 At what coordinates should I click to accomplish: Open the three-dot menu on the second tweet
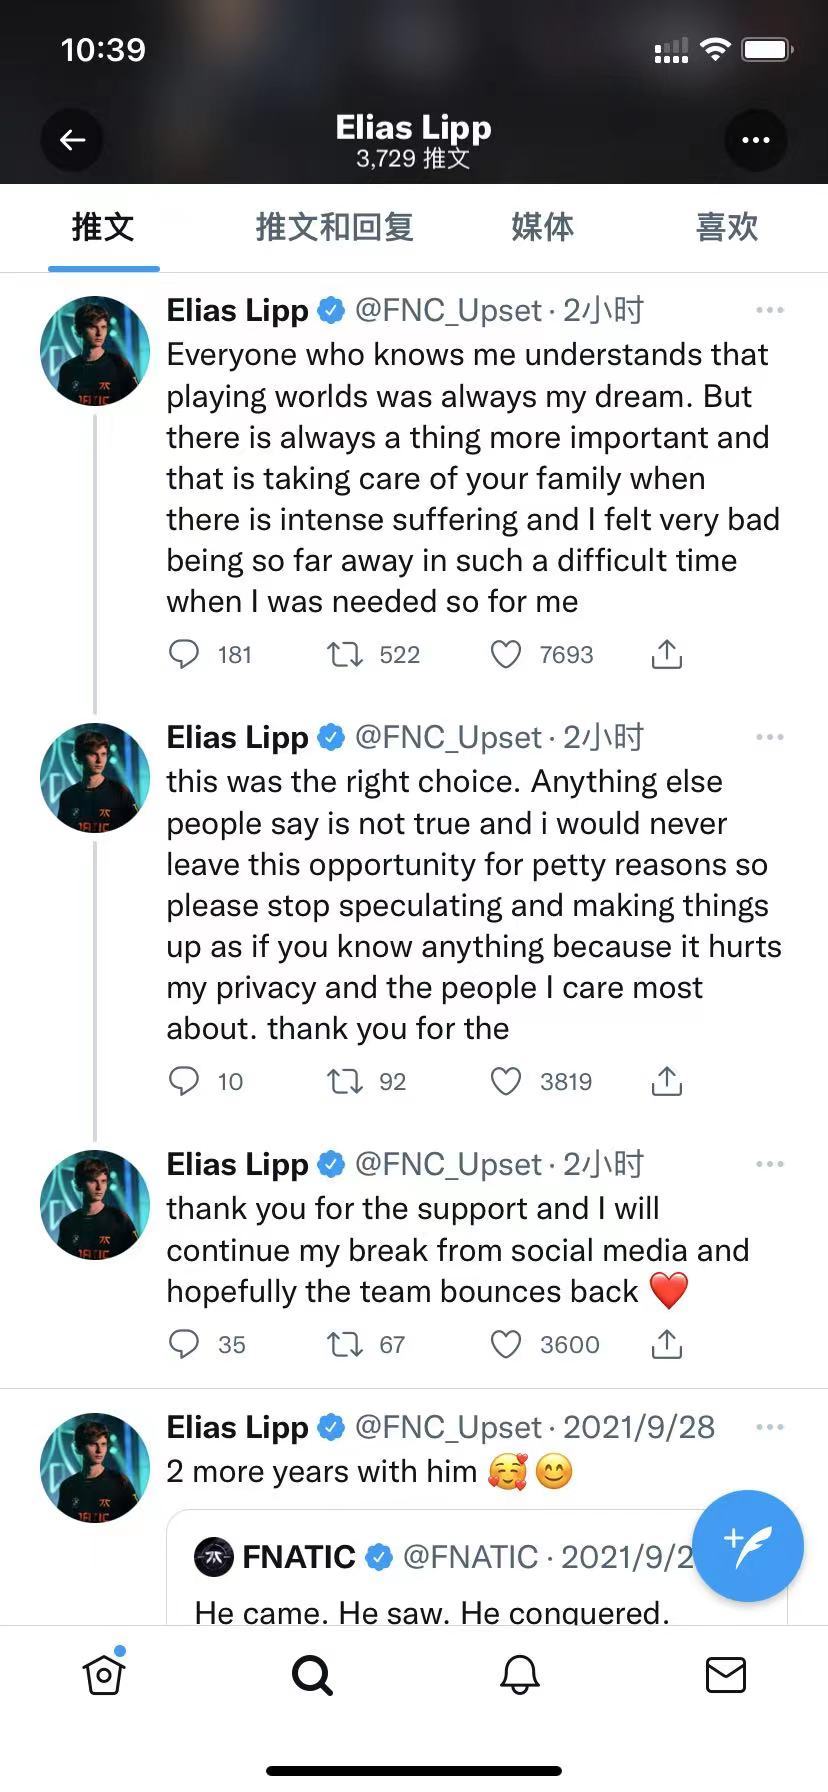tap(770, 737)
